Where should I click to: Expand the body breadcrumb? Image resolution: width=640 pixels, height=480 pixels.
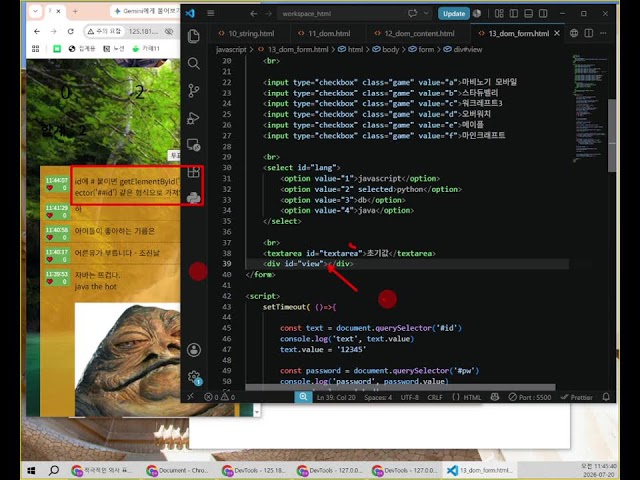386,49
